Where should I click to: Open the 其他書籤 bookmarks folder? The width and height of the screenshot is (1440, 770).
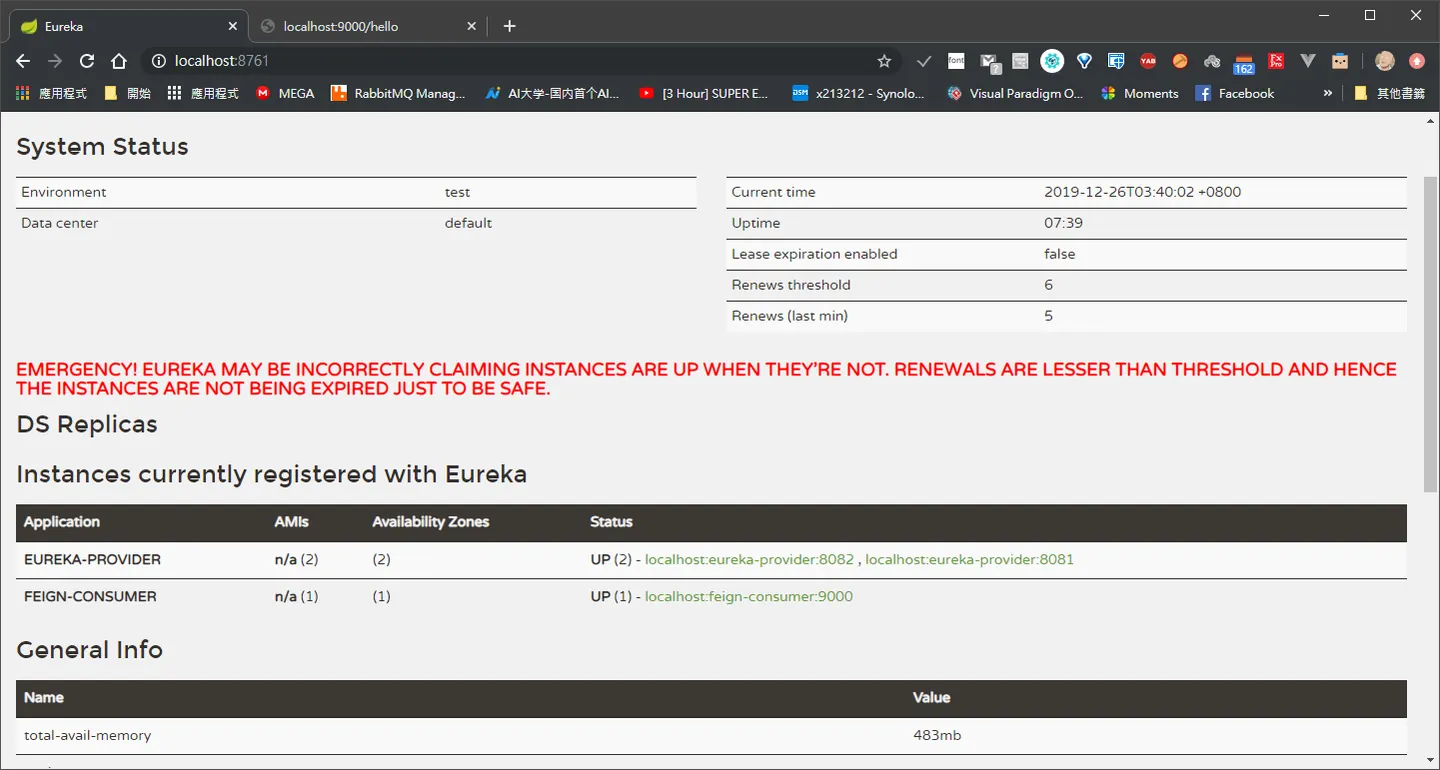click(1389, 93)
